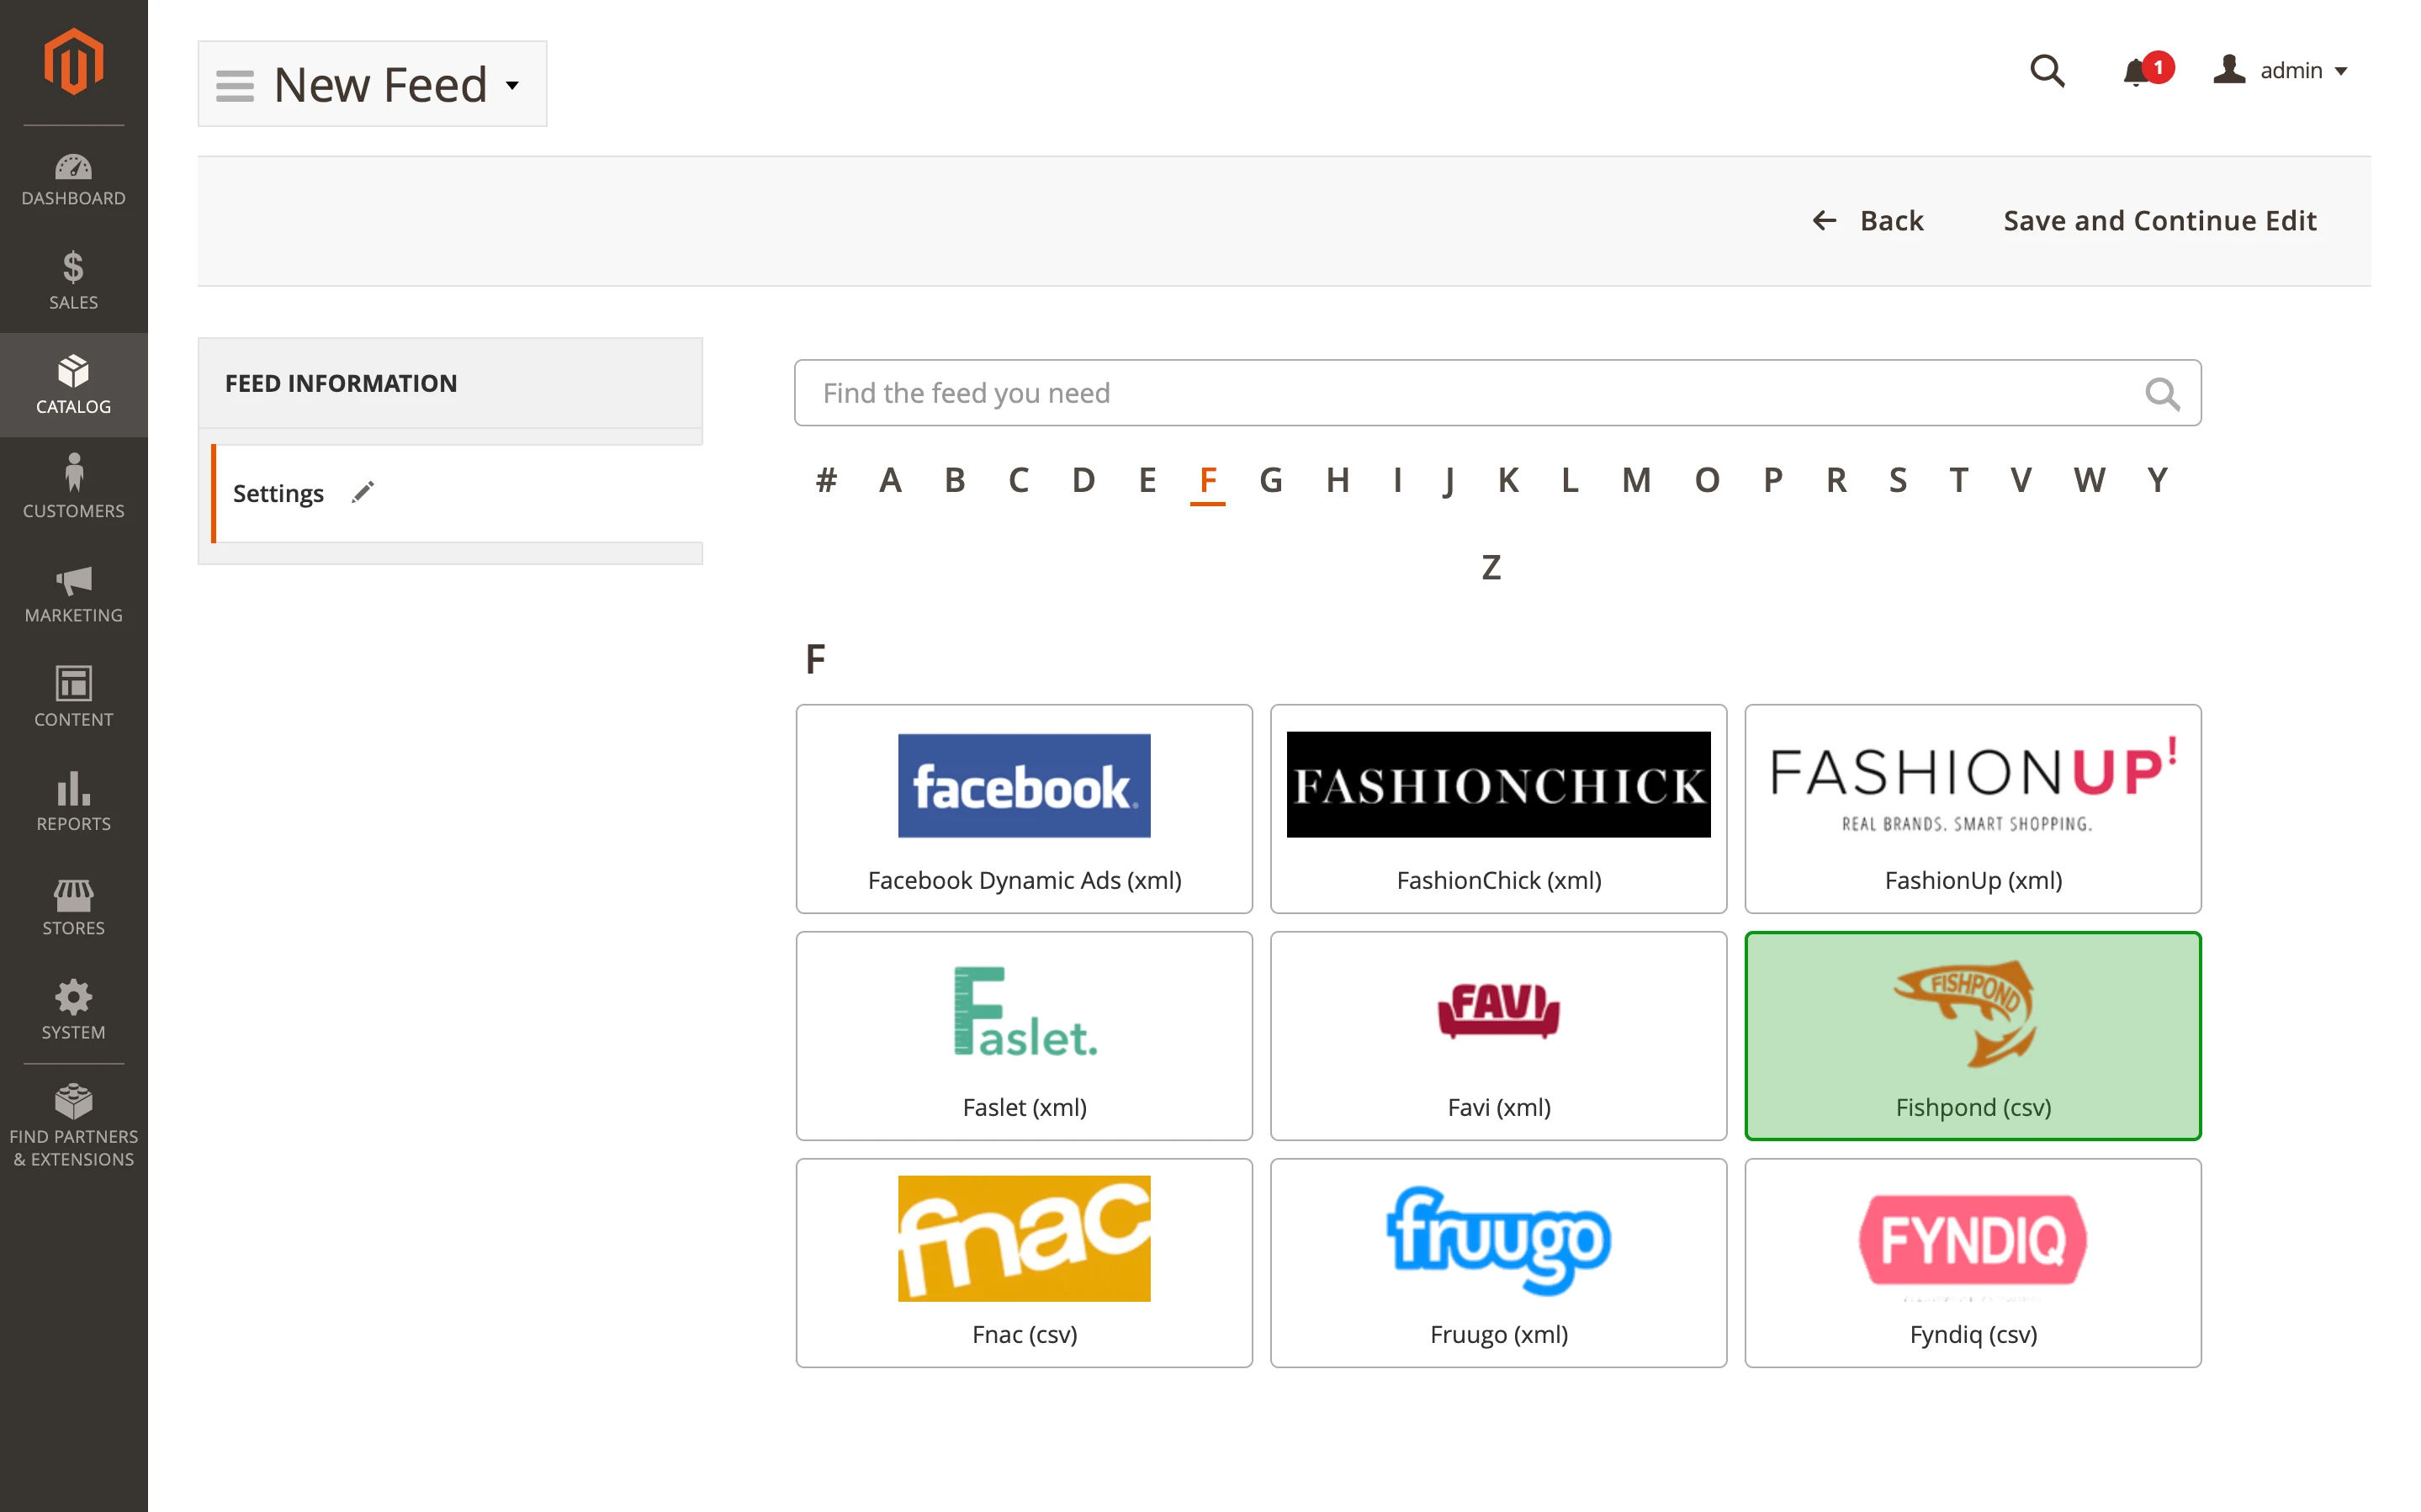Image resolution: width=2421 pixels, height=1512 pixels.
Task: Open the global admin search magnifier
Action: pyautogui.click(x=2047, y=71)
